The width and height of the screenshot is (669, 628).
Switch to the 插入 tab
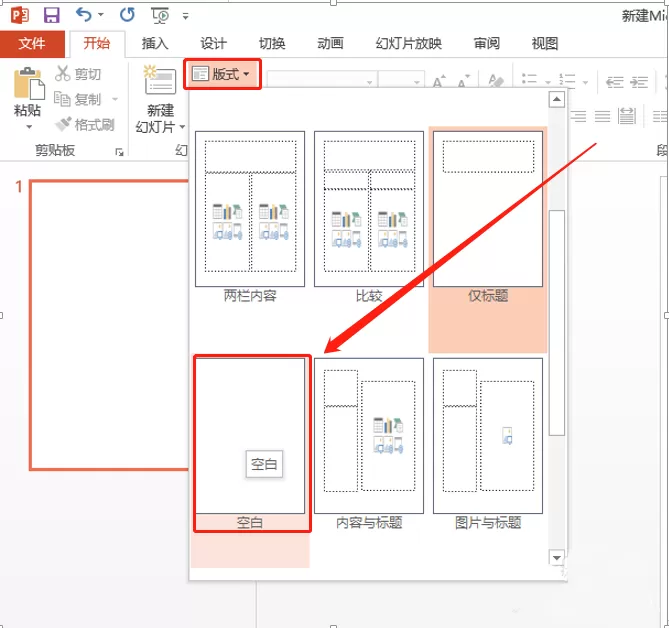coord(155,43)
